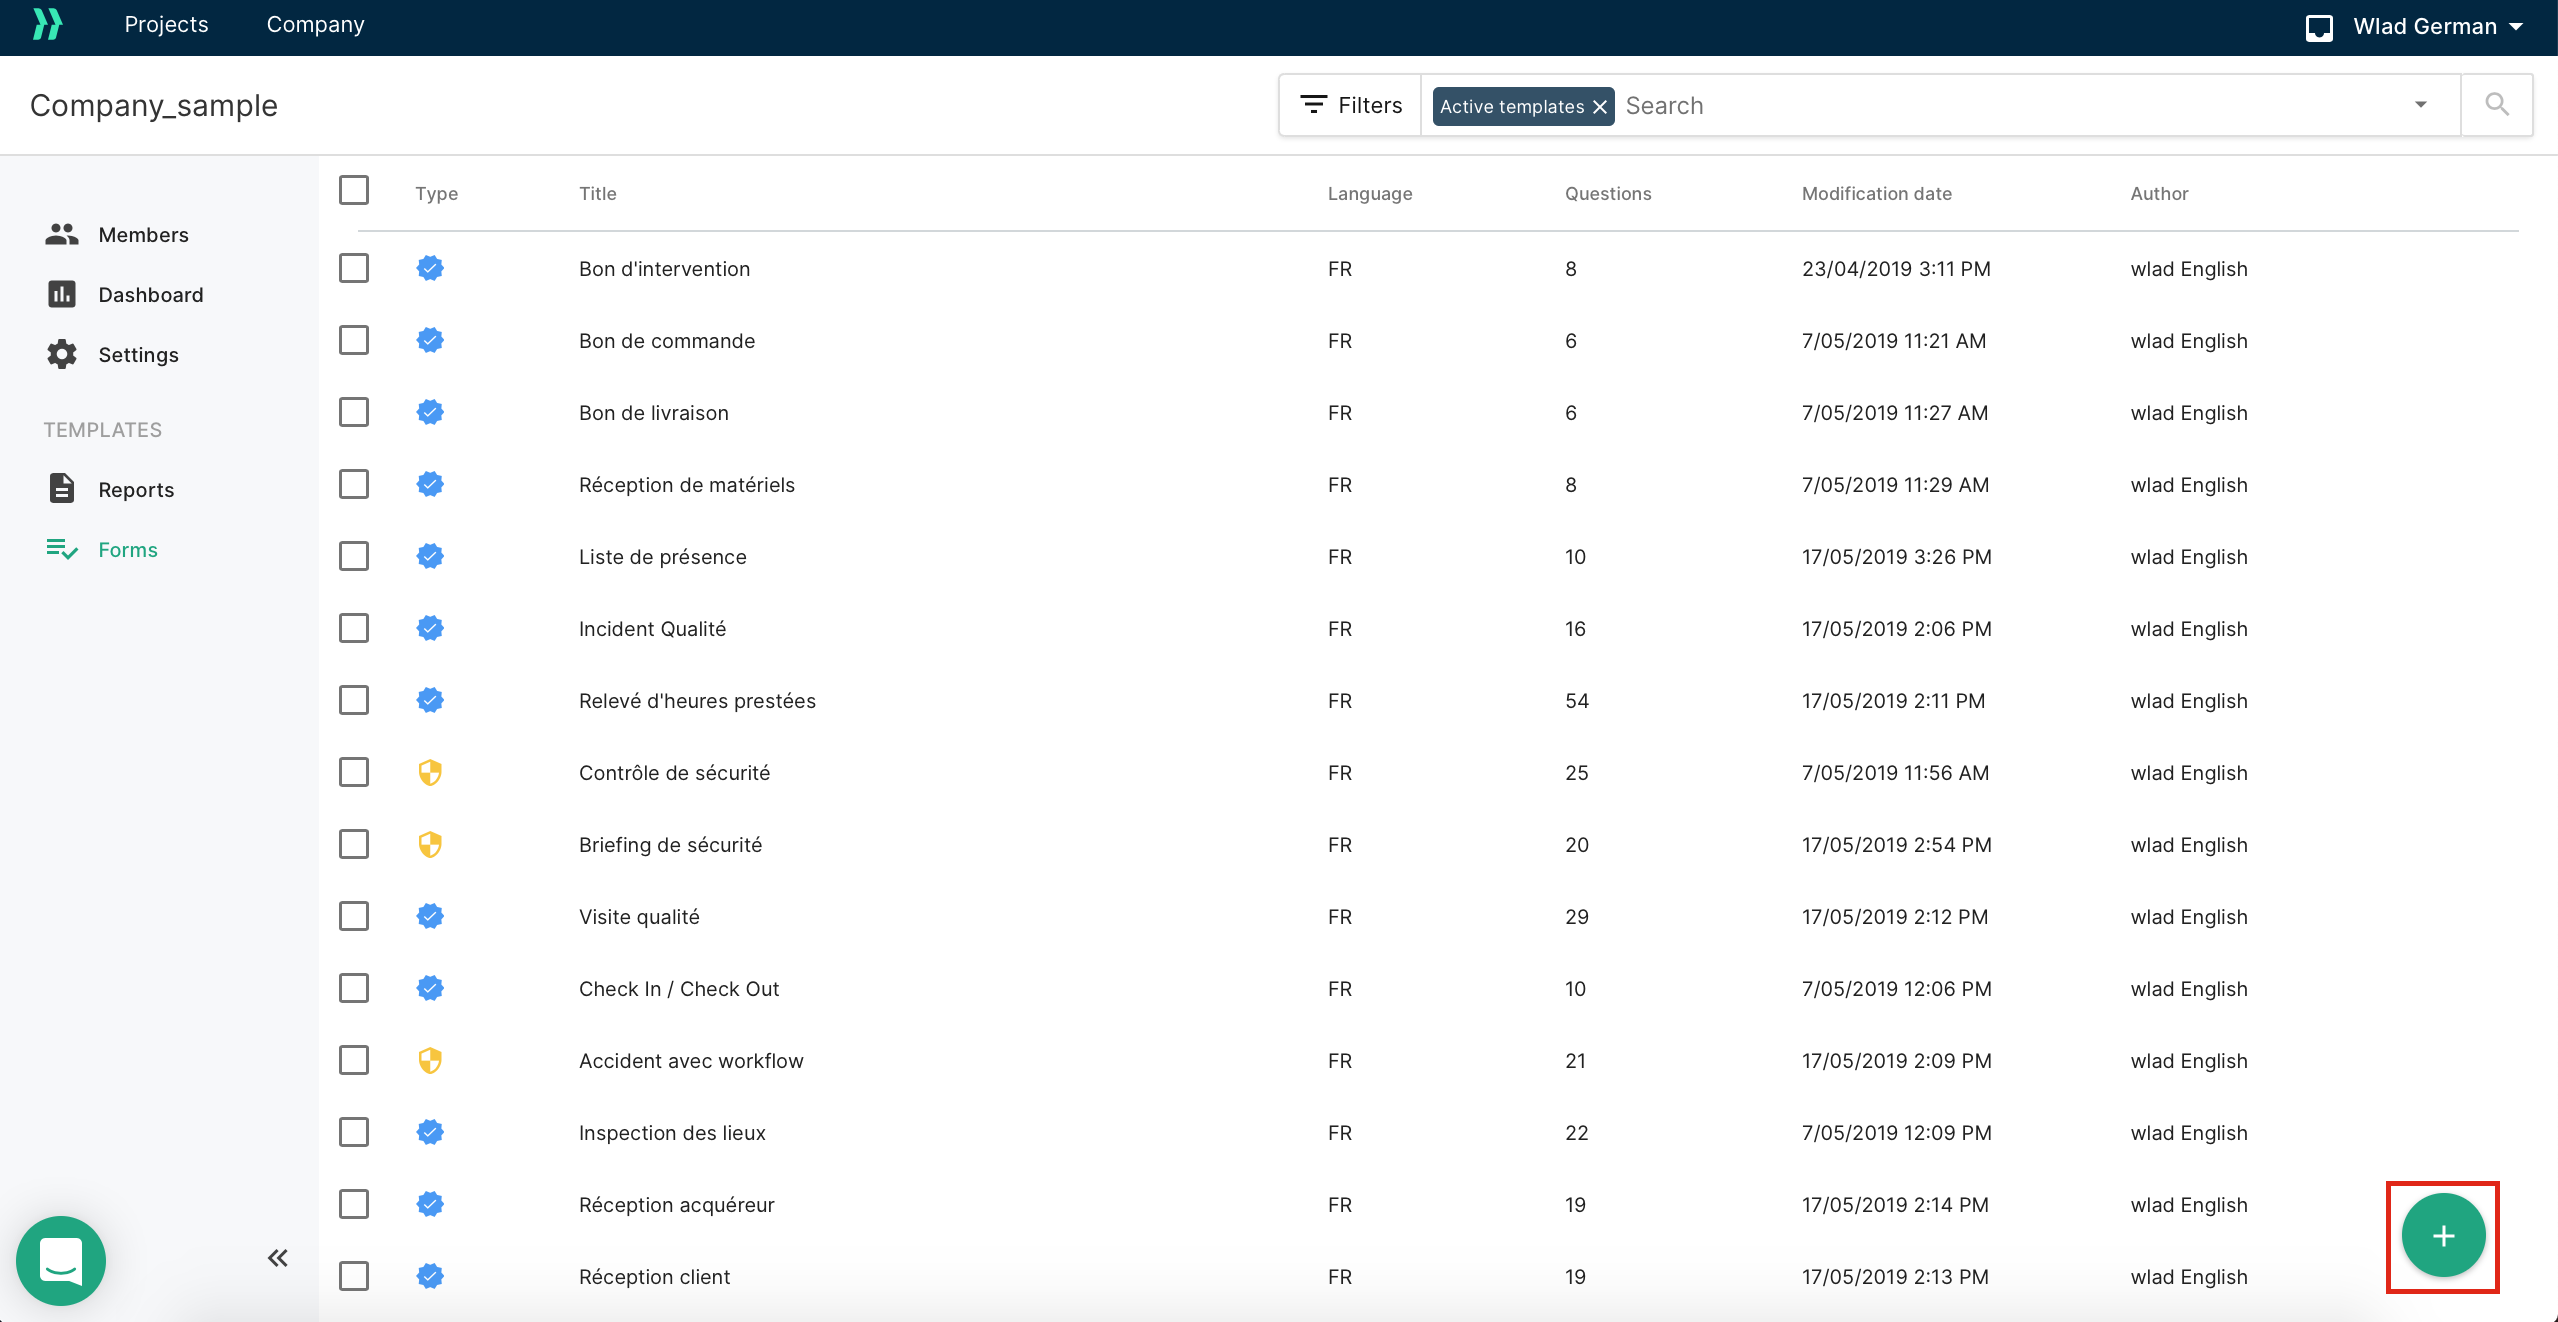Click the yellow shield icon for Accident avec workflow

point(430,1060)
